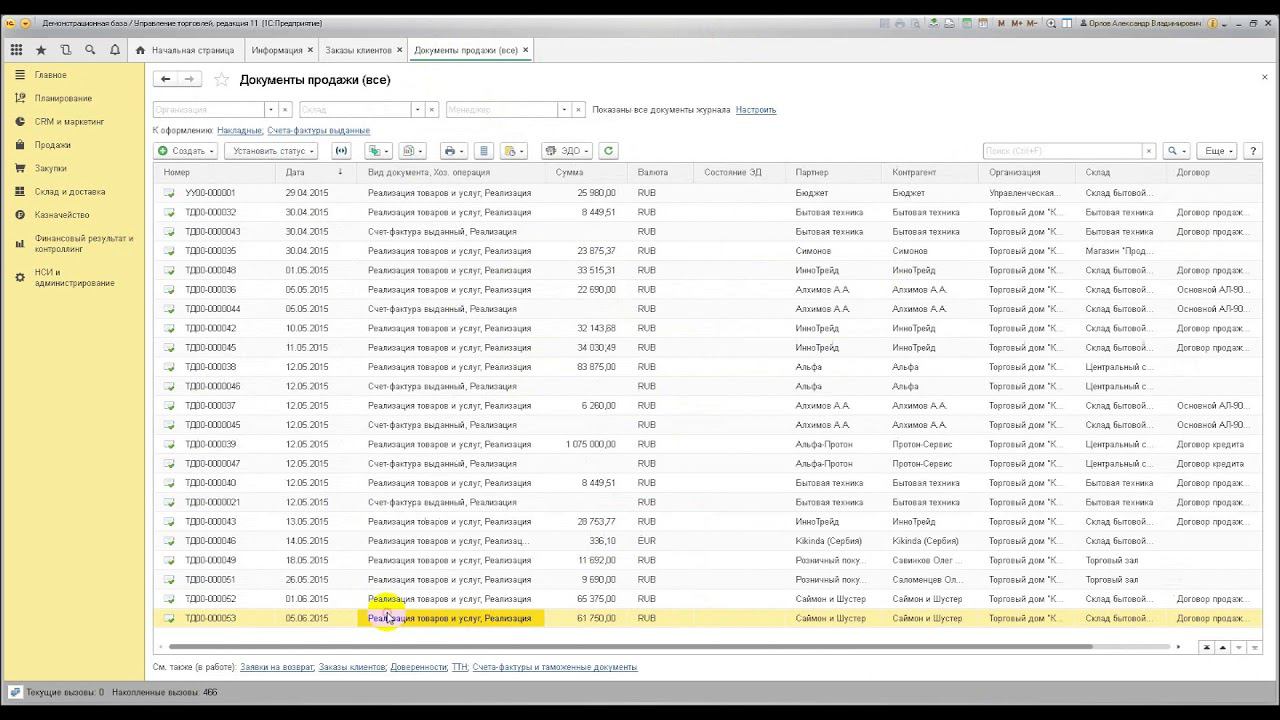Click the Настроить link
Image resolution: width=1280 pixels, height=720 pixels.
coord(756,110)
